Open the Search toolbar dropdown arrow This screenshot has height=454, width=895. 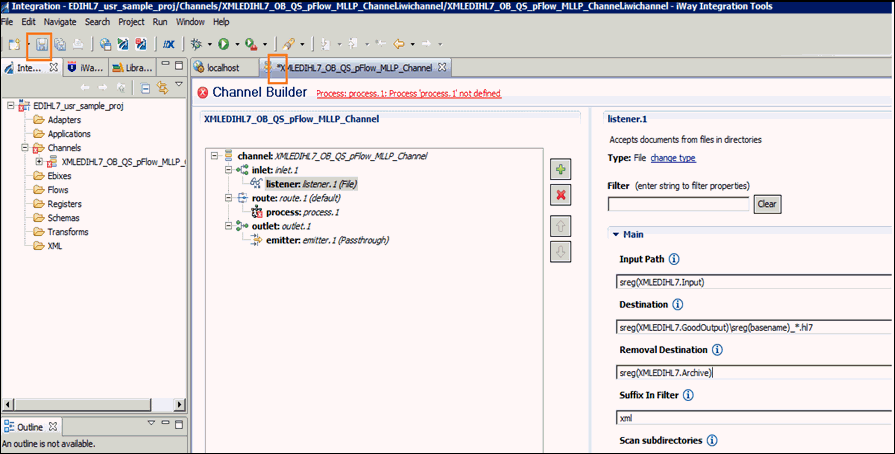[x=302, y=45]
